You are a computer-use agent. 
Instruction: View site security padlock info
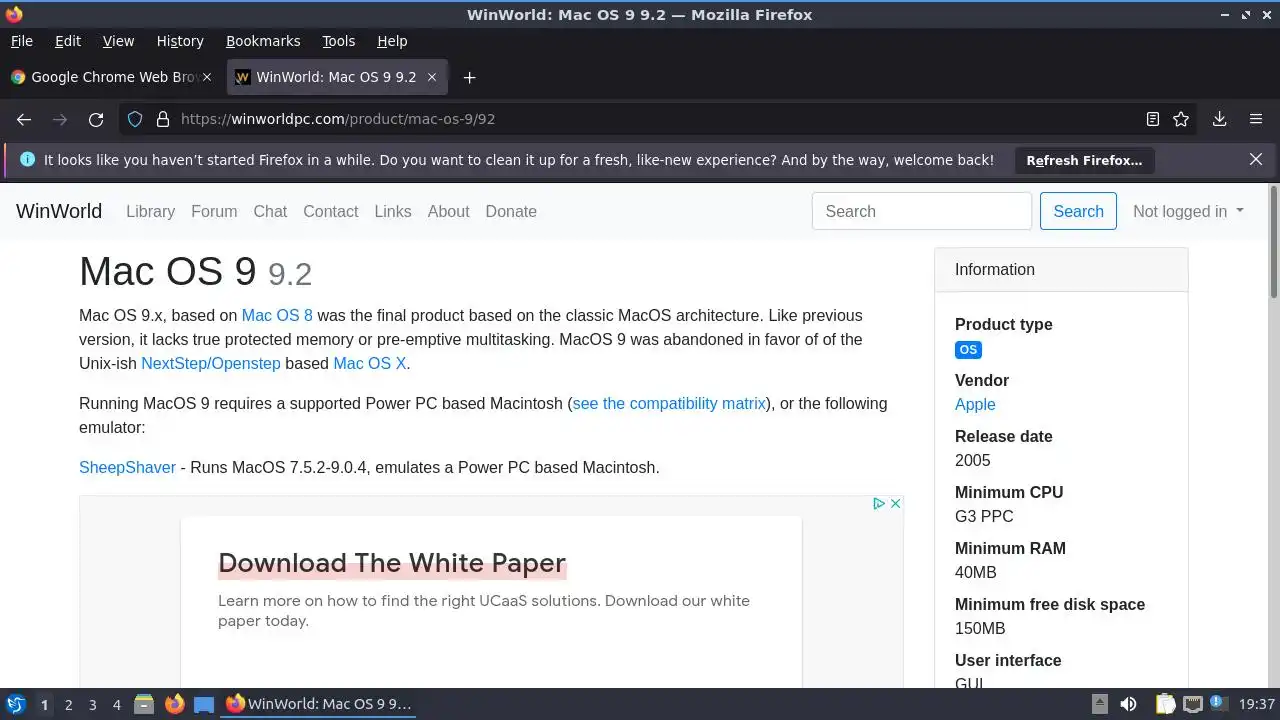[163, 119]
